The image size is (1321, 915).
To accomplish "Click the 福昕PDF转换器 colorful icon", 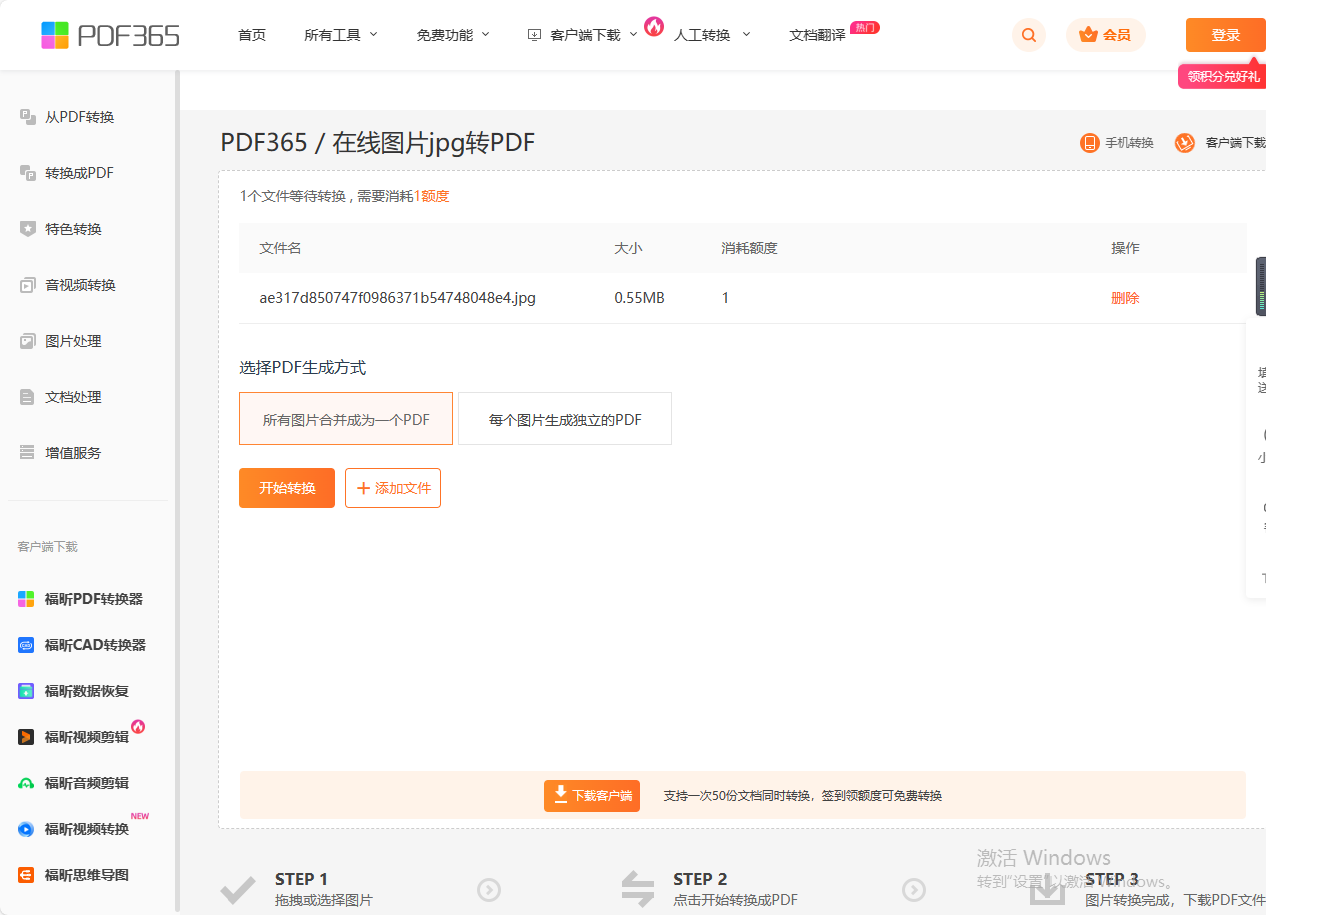I will 26,599.
